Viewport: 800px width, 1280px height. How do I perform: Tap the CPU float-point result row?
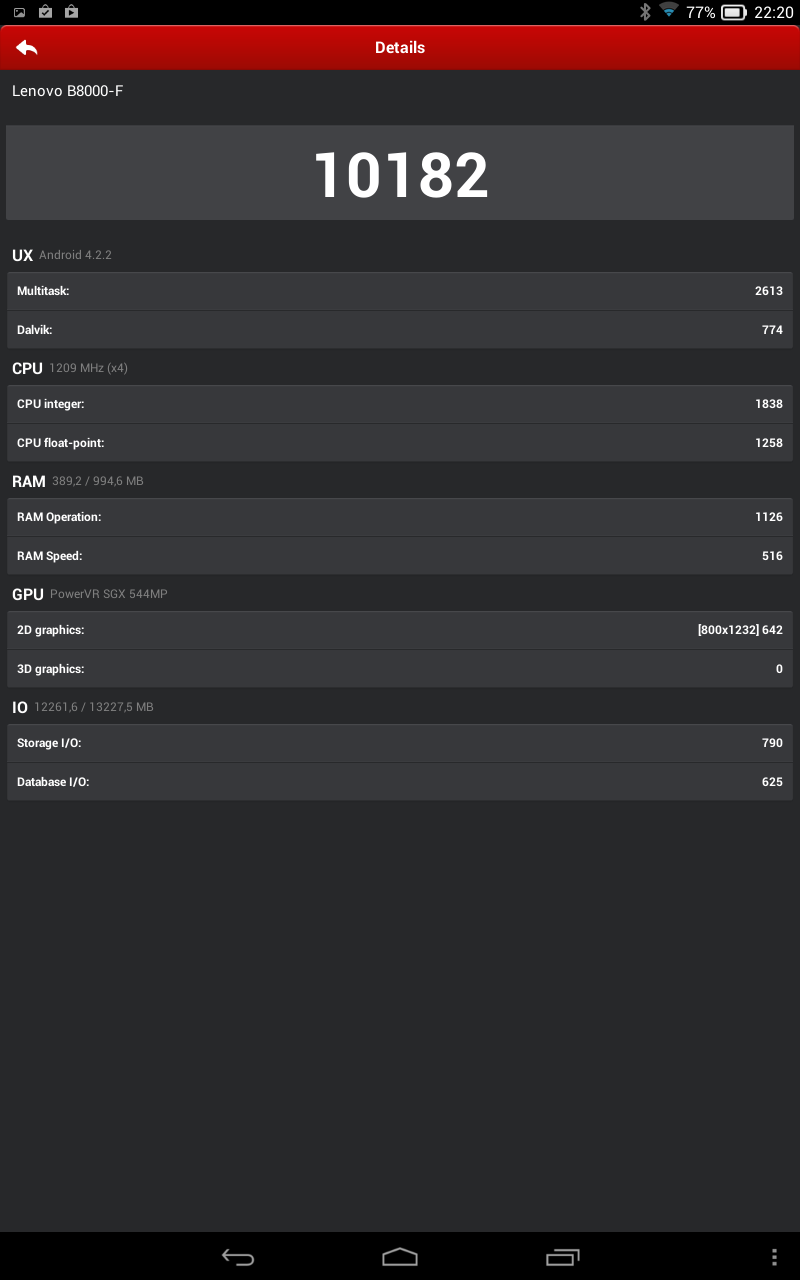(400, 442)
